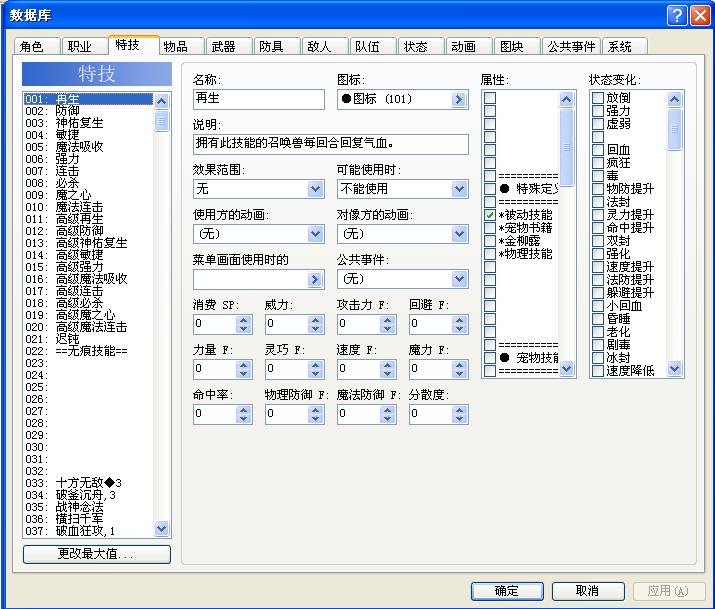
Task: Click the arrow button in 菜单画面使用时的 field
Action: point(314,279)
